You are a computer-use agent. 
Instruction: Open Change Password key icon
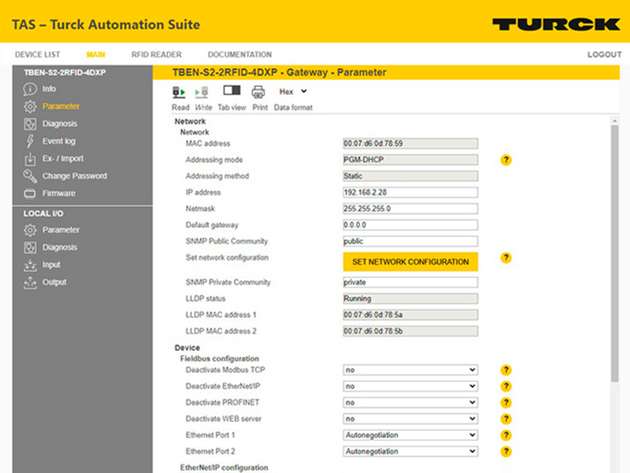point(30,176)
